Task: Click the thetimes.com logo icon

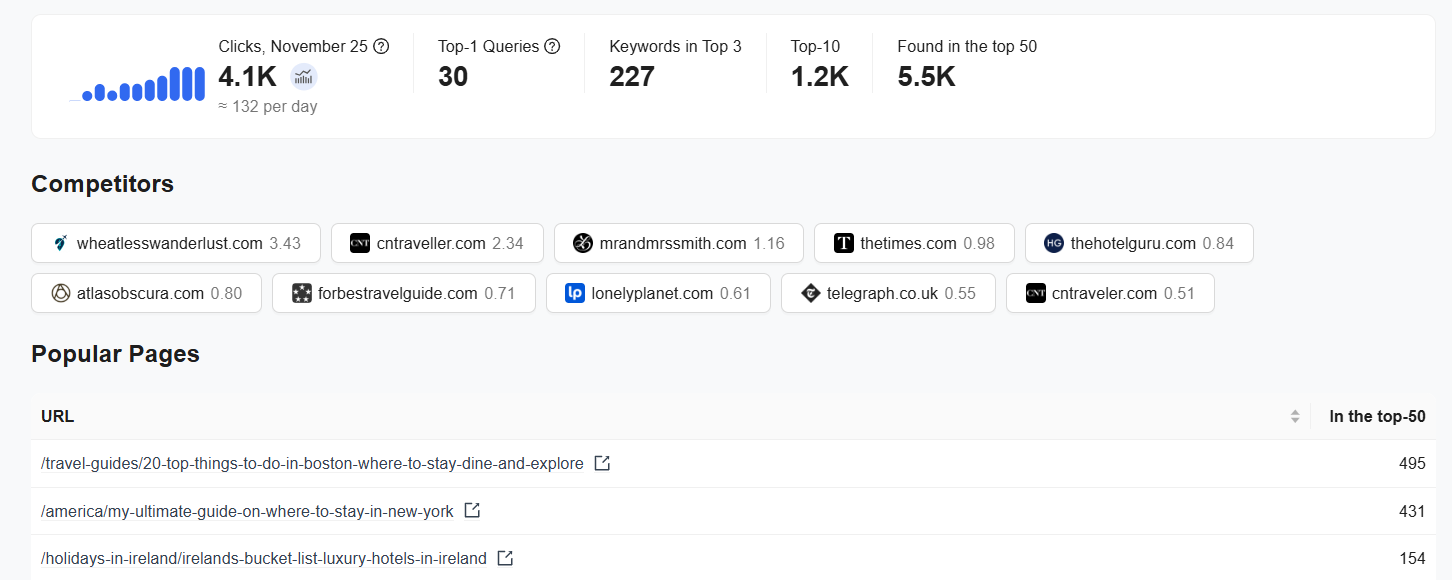Action: (x=844, y=243)
